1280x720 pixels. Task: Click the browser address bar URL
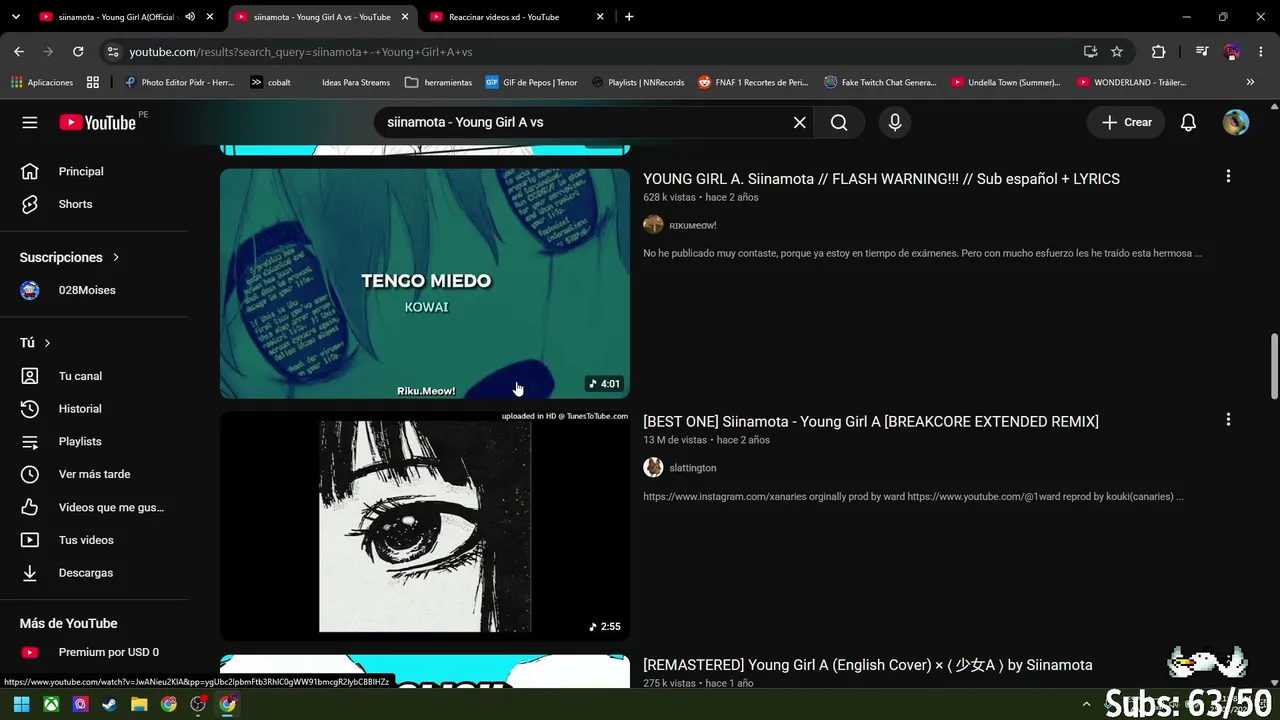[300, 52]
